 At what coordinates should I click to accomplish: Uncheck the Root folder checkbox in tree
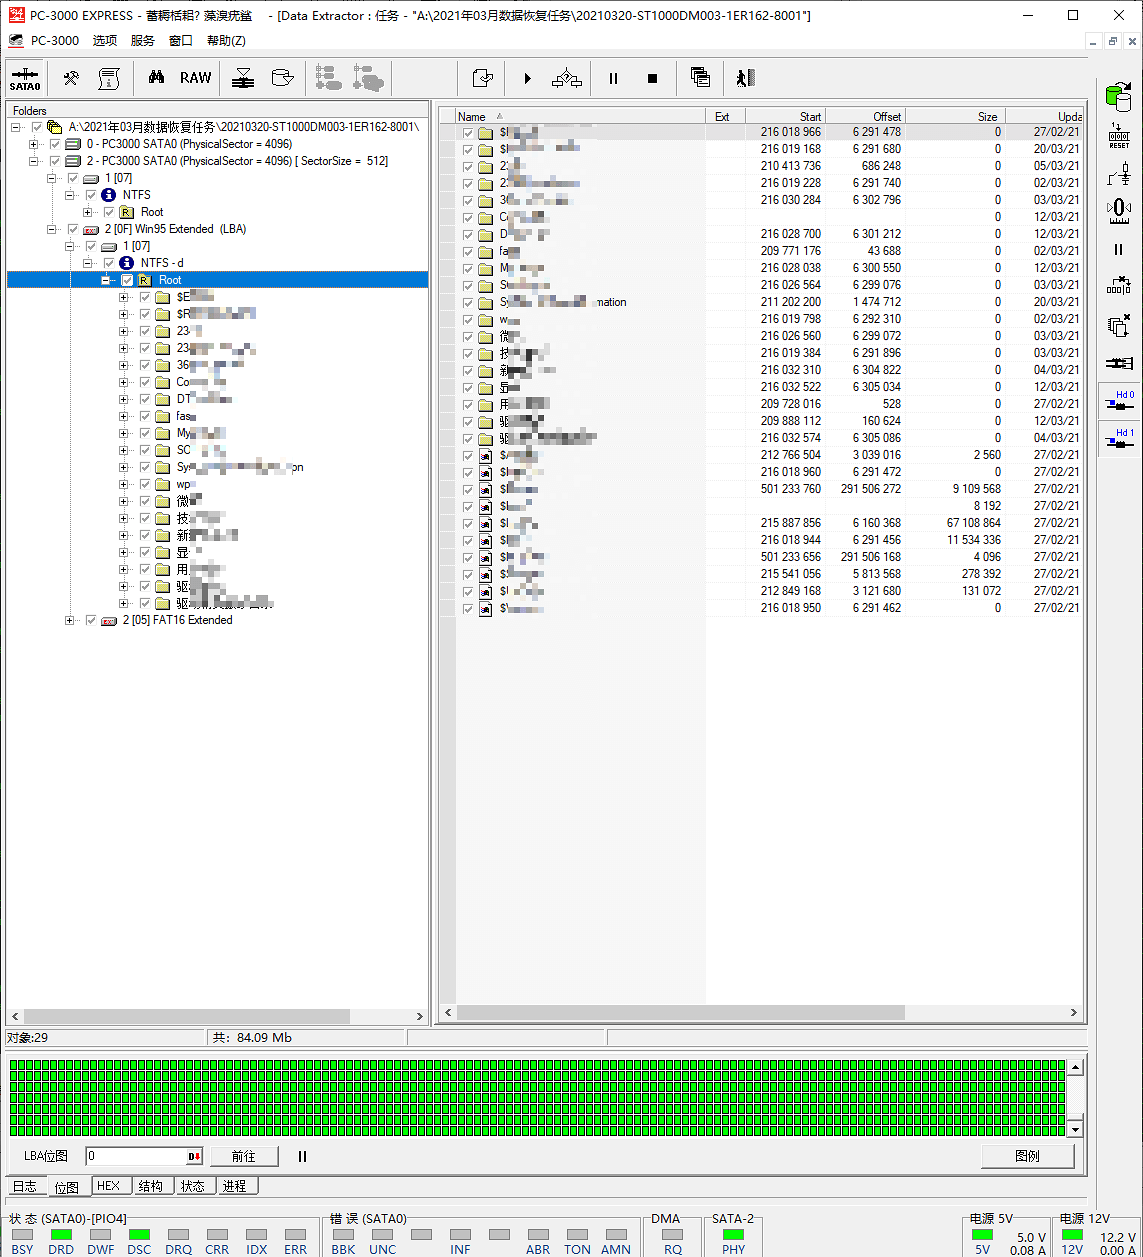click(127, 280)
